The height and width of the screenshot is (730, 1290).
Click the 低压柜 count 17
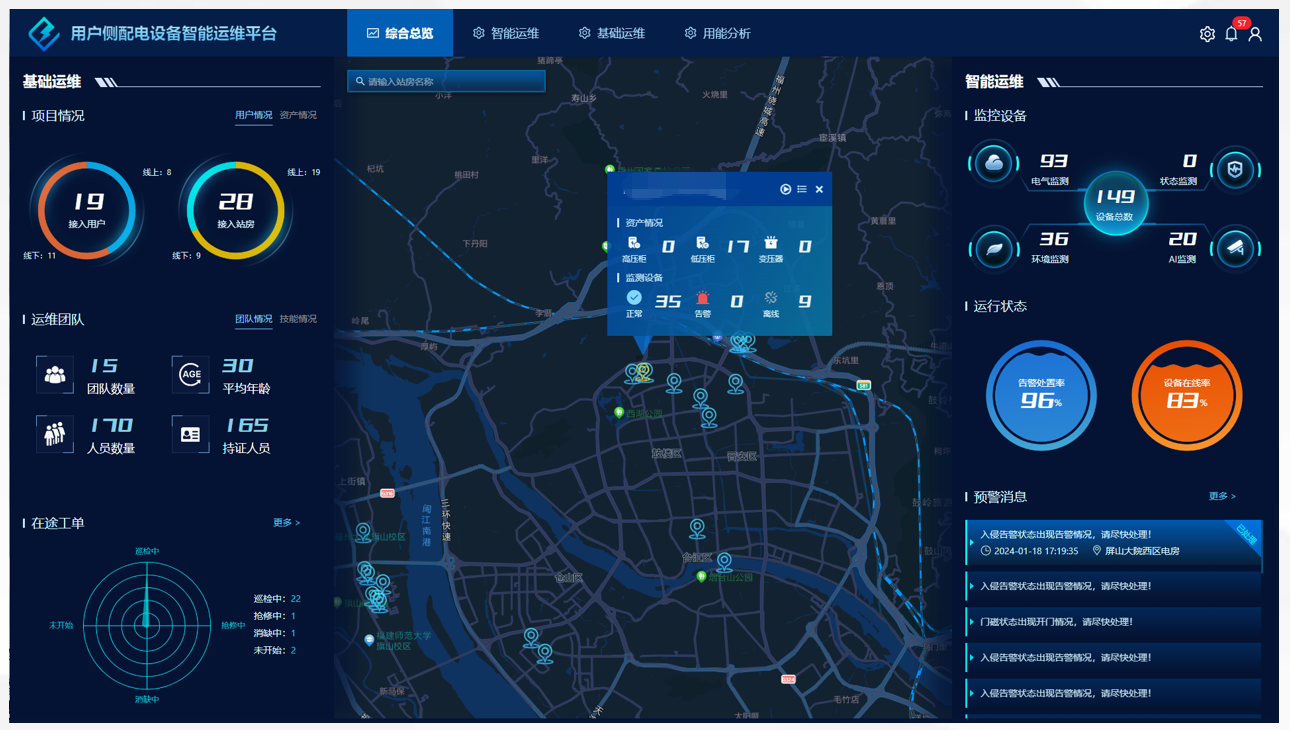pyautogui.click(x=738, y=247)
